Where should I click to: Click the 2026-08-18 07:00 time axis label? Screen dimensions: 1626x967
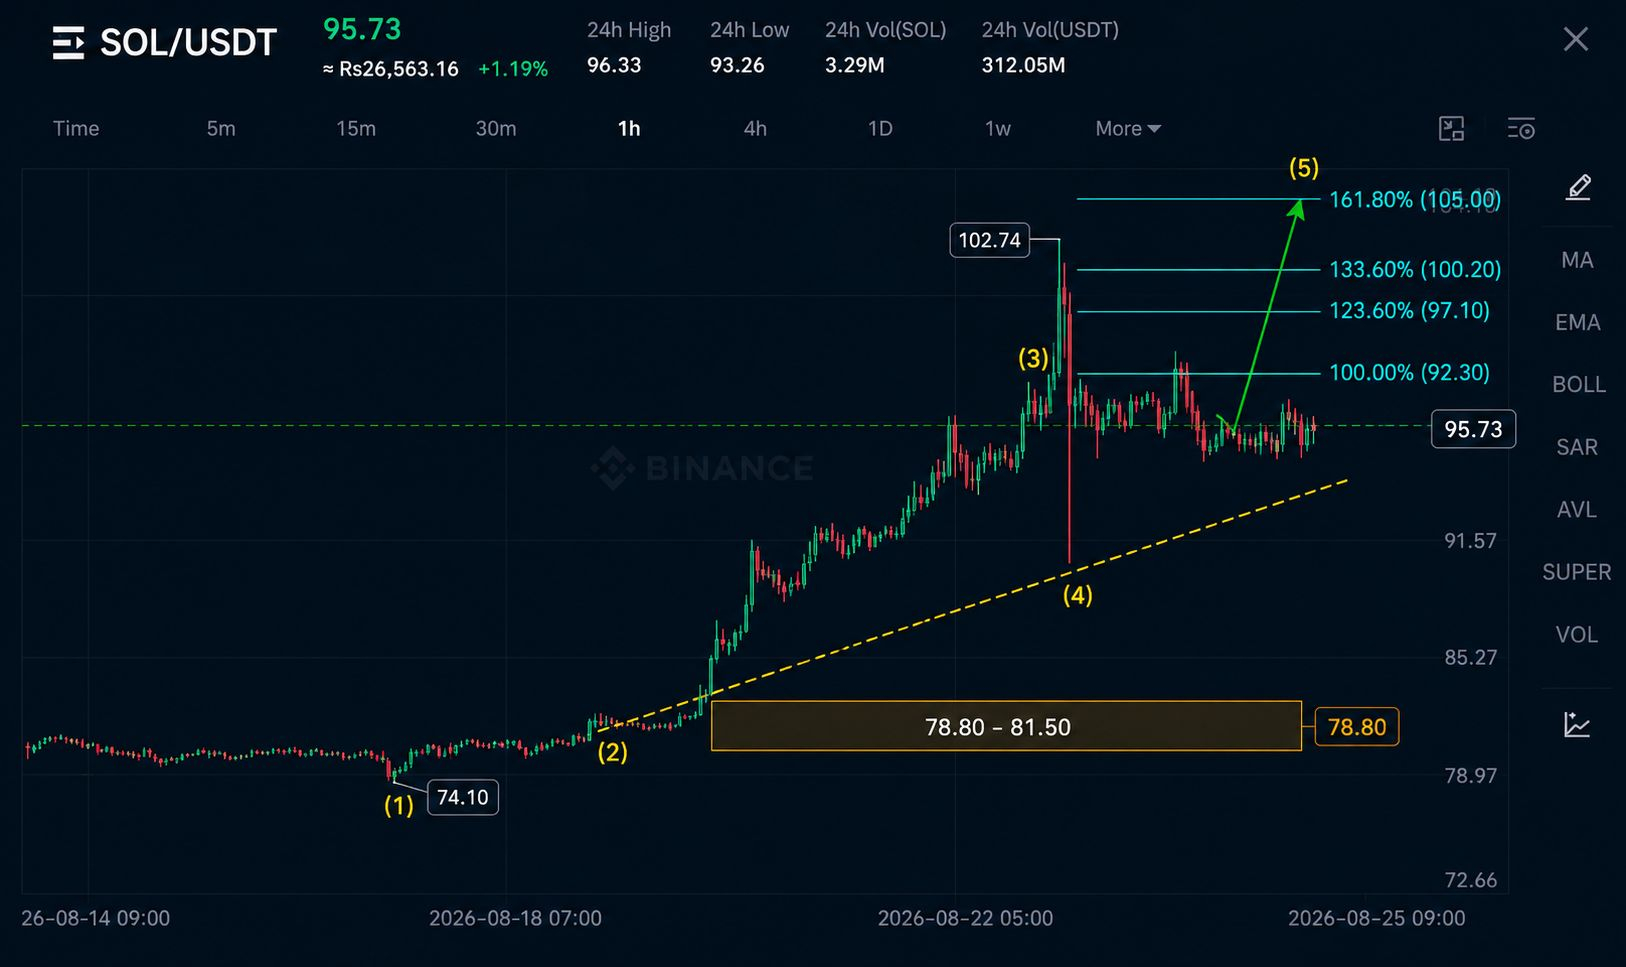(515, 918)
